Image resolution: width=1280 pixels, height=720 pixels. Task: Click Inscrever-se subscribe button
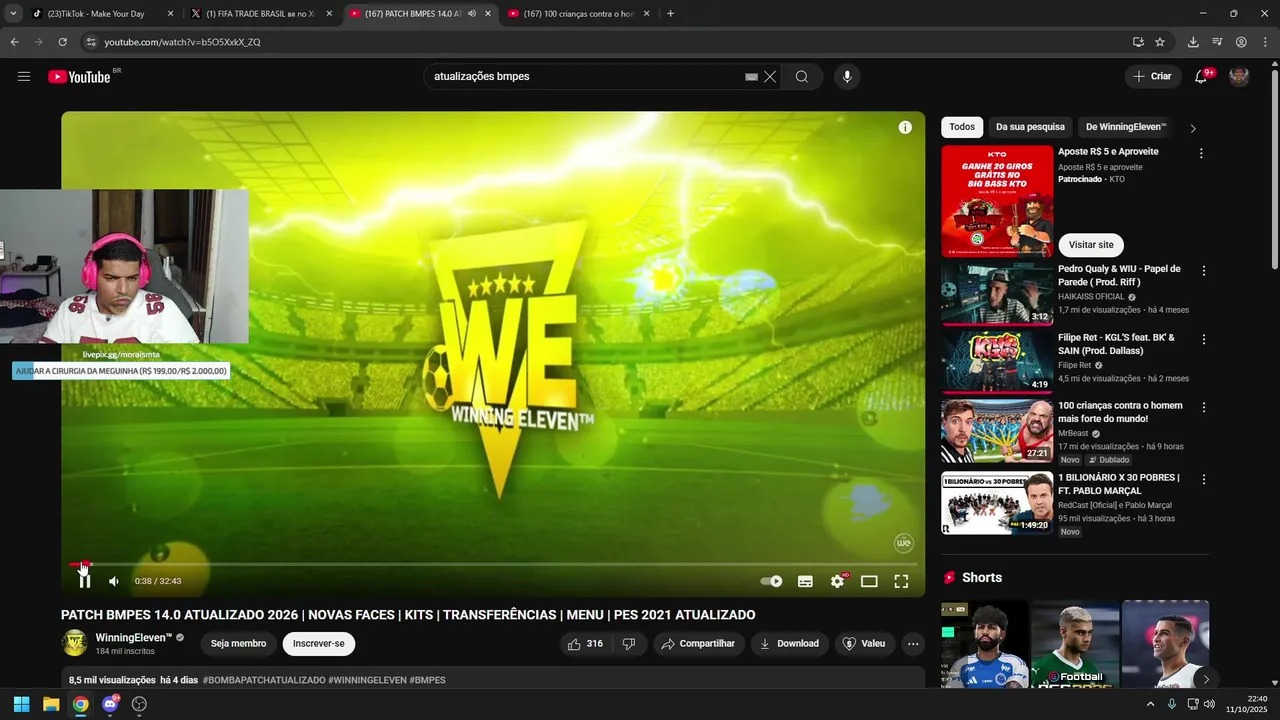[319, 644]
